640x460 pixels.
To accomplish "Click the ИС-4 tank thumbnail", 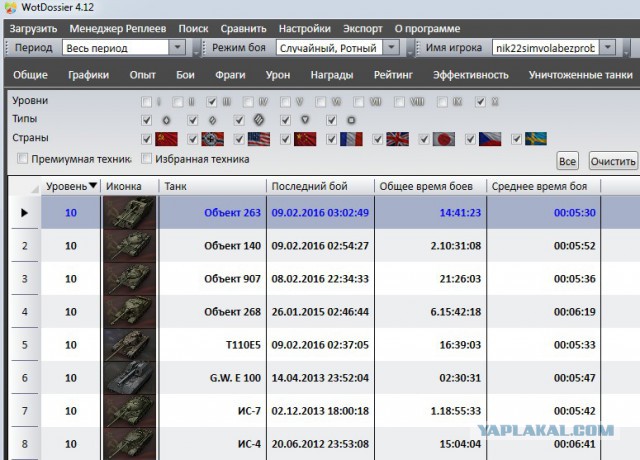I will pyautogui.click(x=129, y=443).
